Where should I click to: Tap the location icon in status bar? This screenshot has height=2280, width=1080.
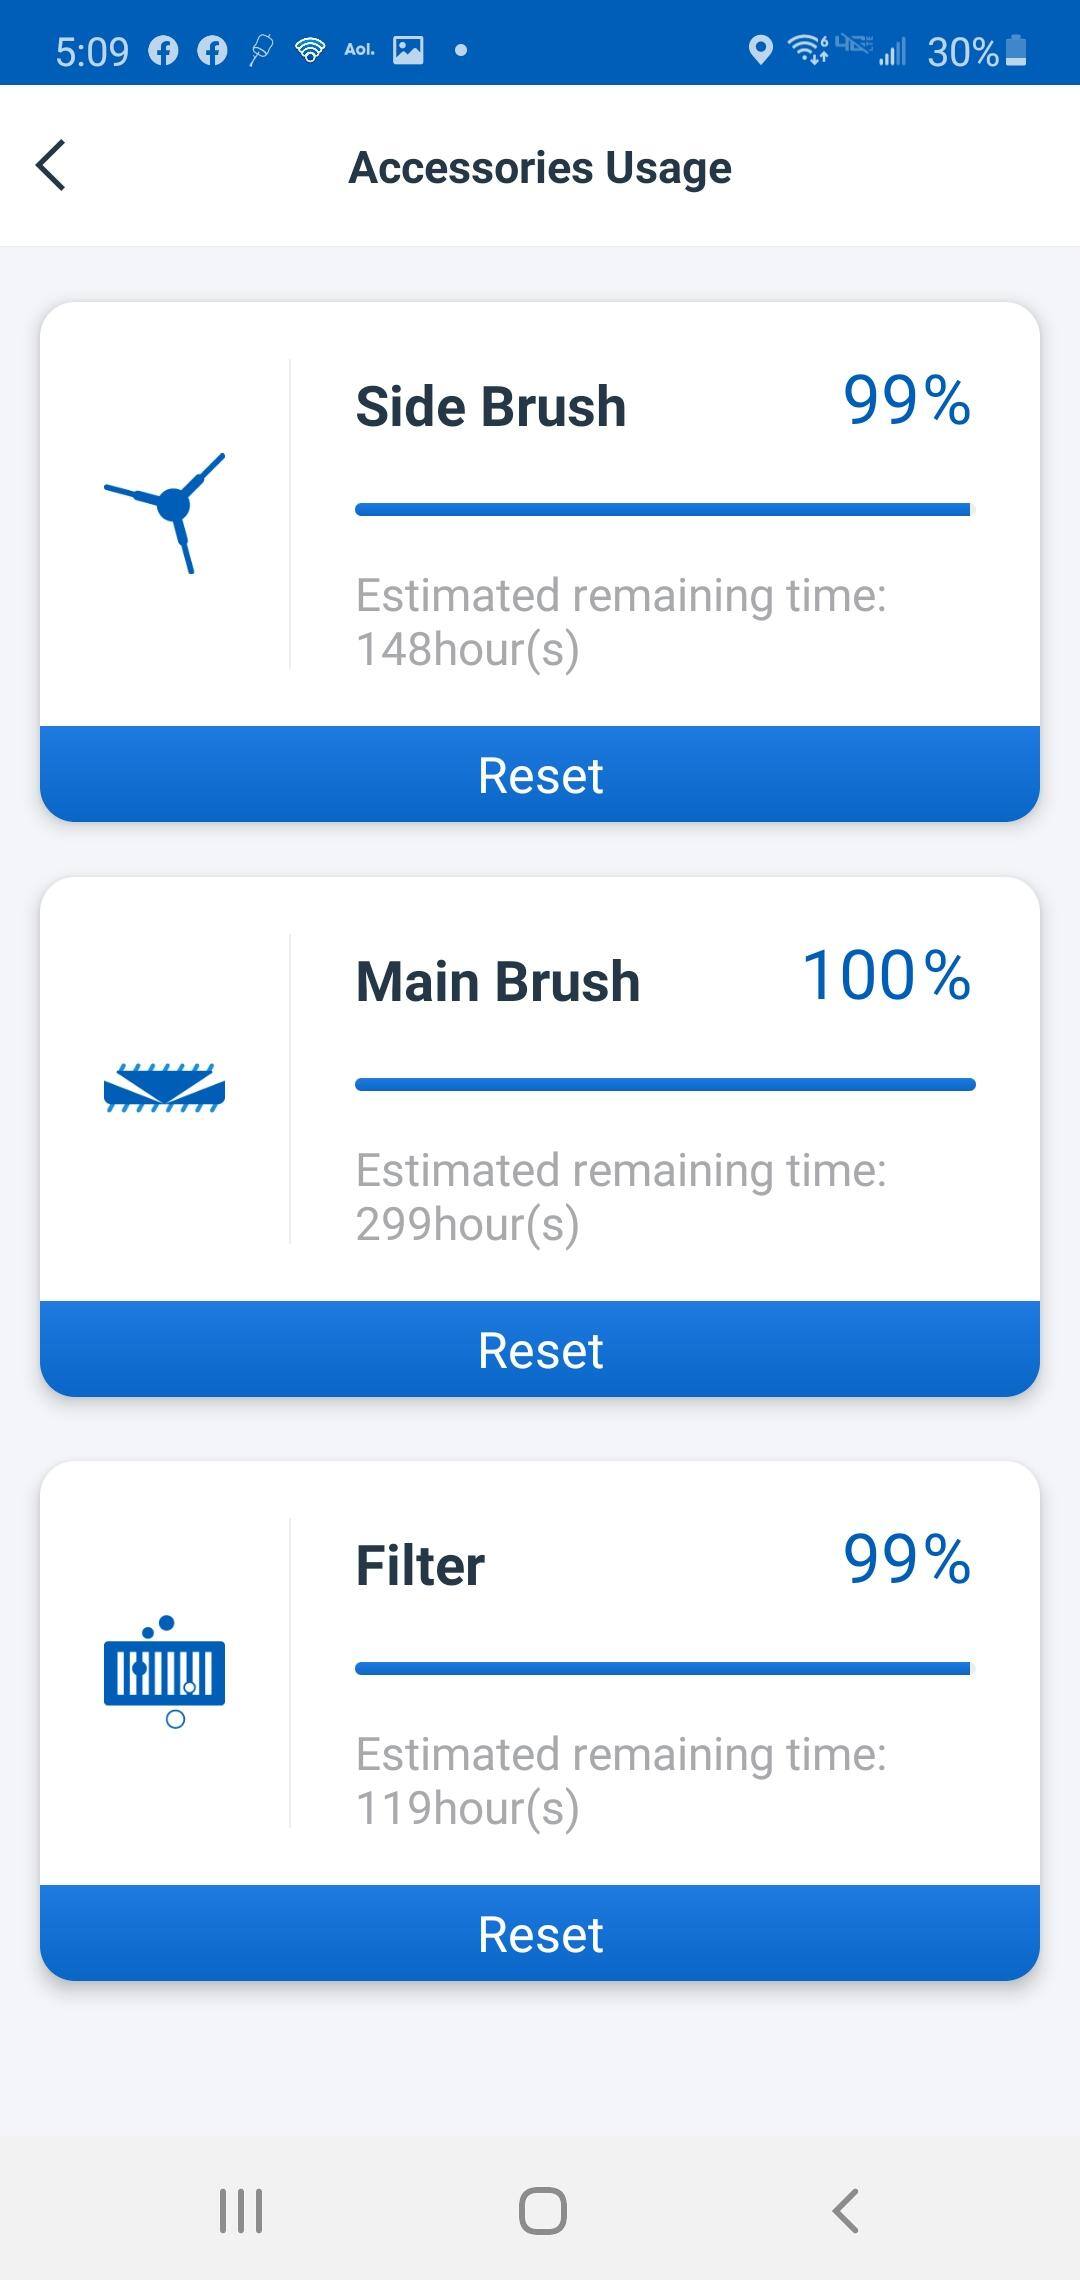point(760,50)
